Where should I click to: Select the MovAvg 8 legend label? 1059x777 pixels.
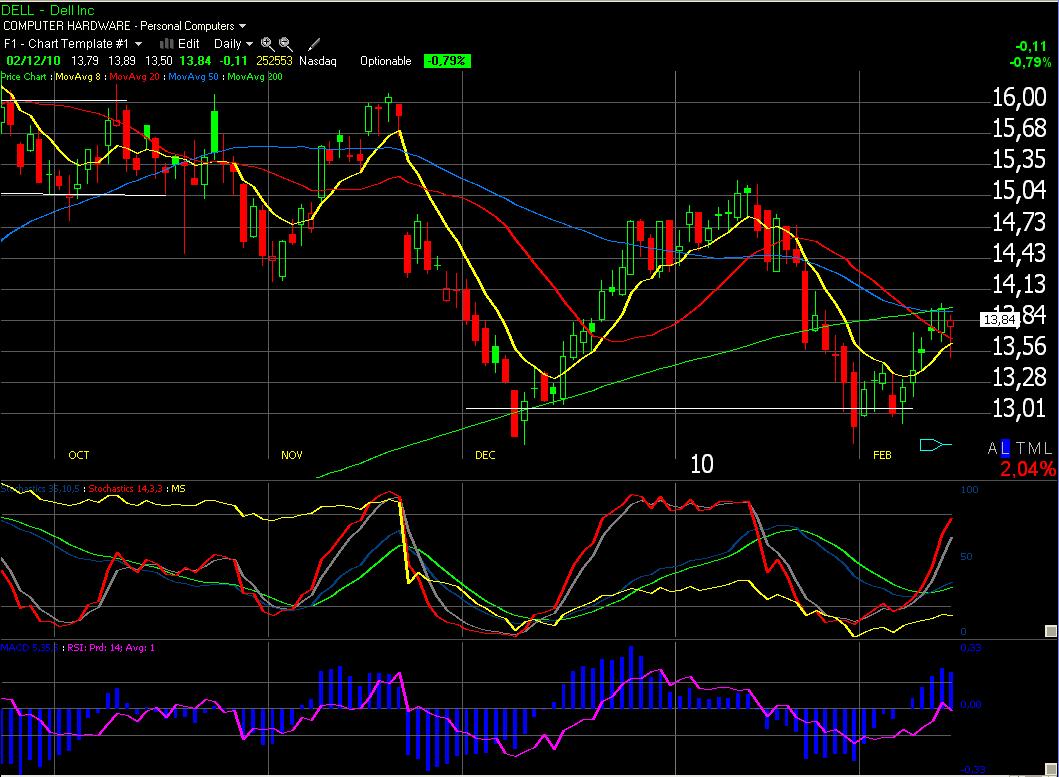pyautogui.click(x=78, y=76)
